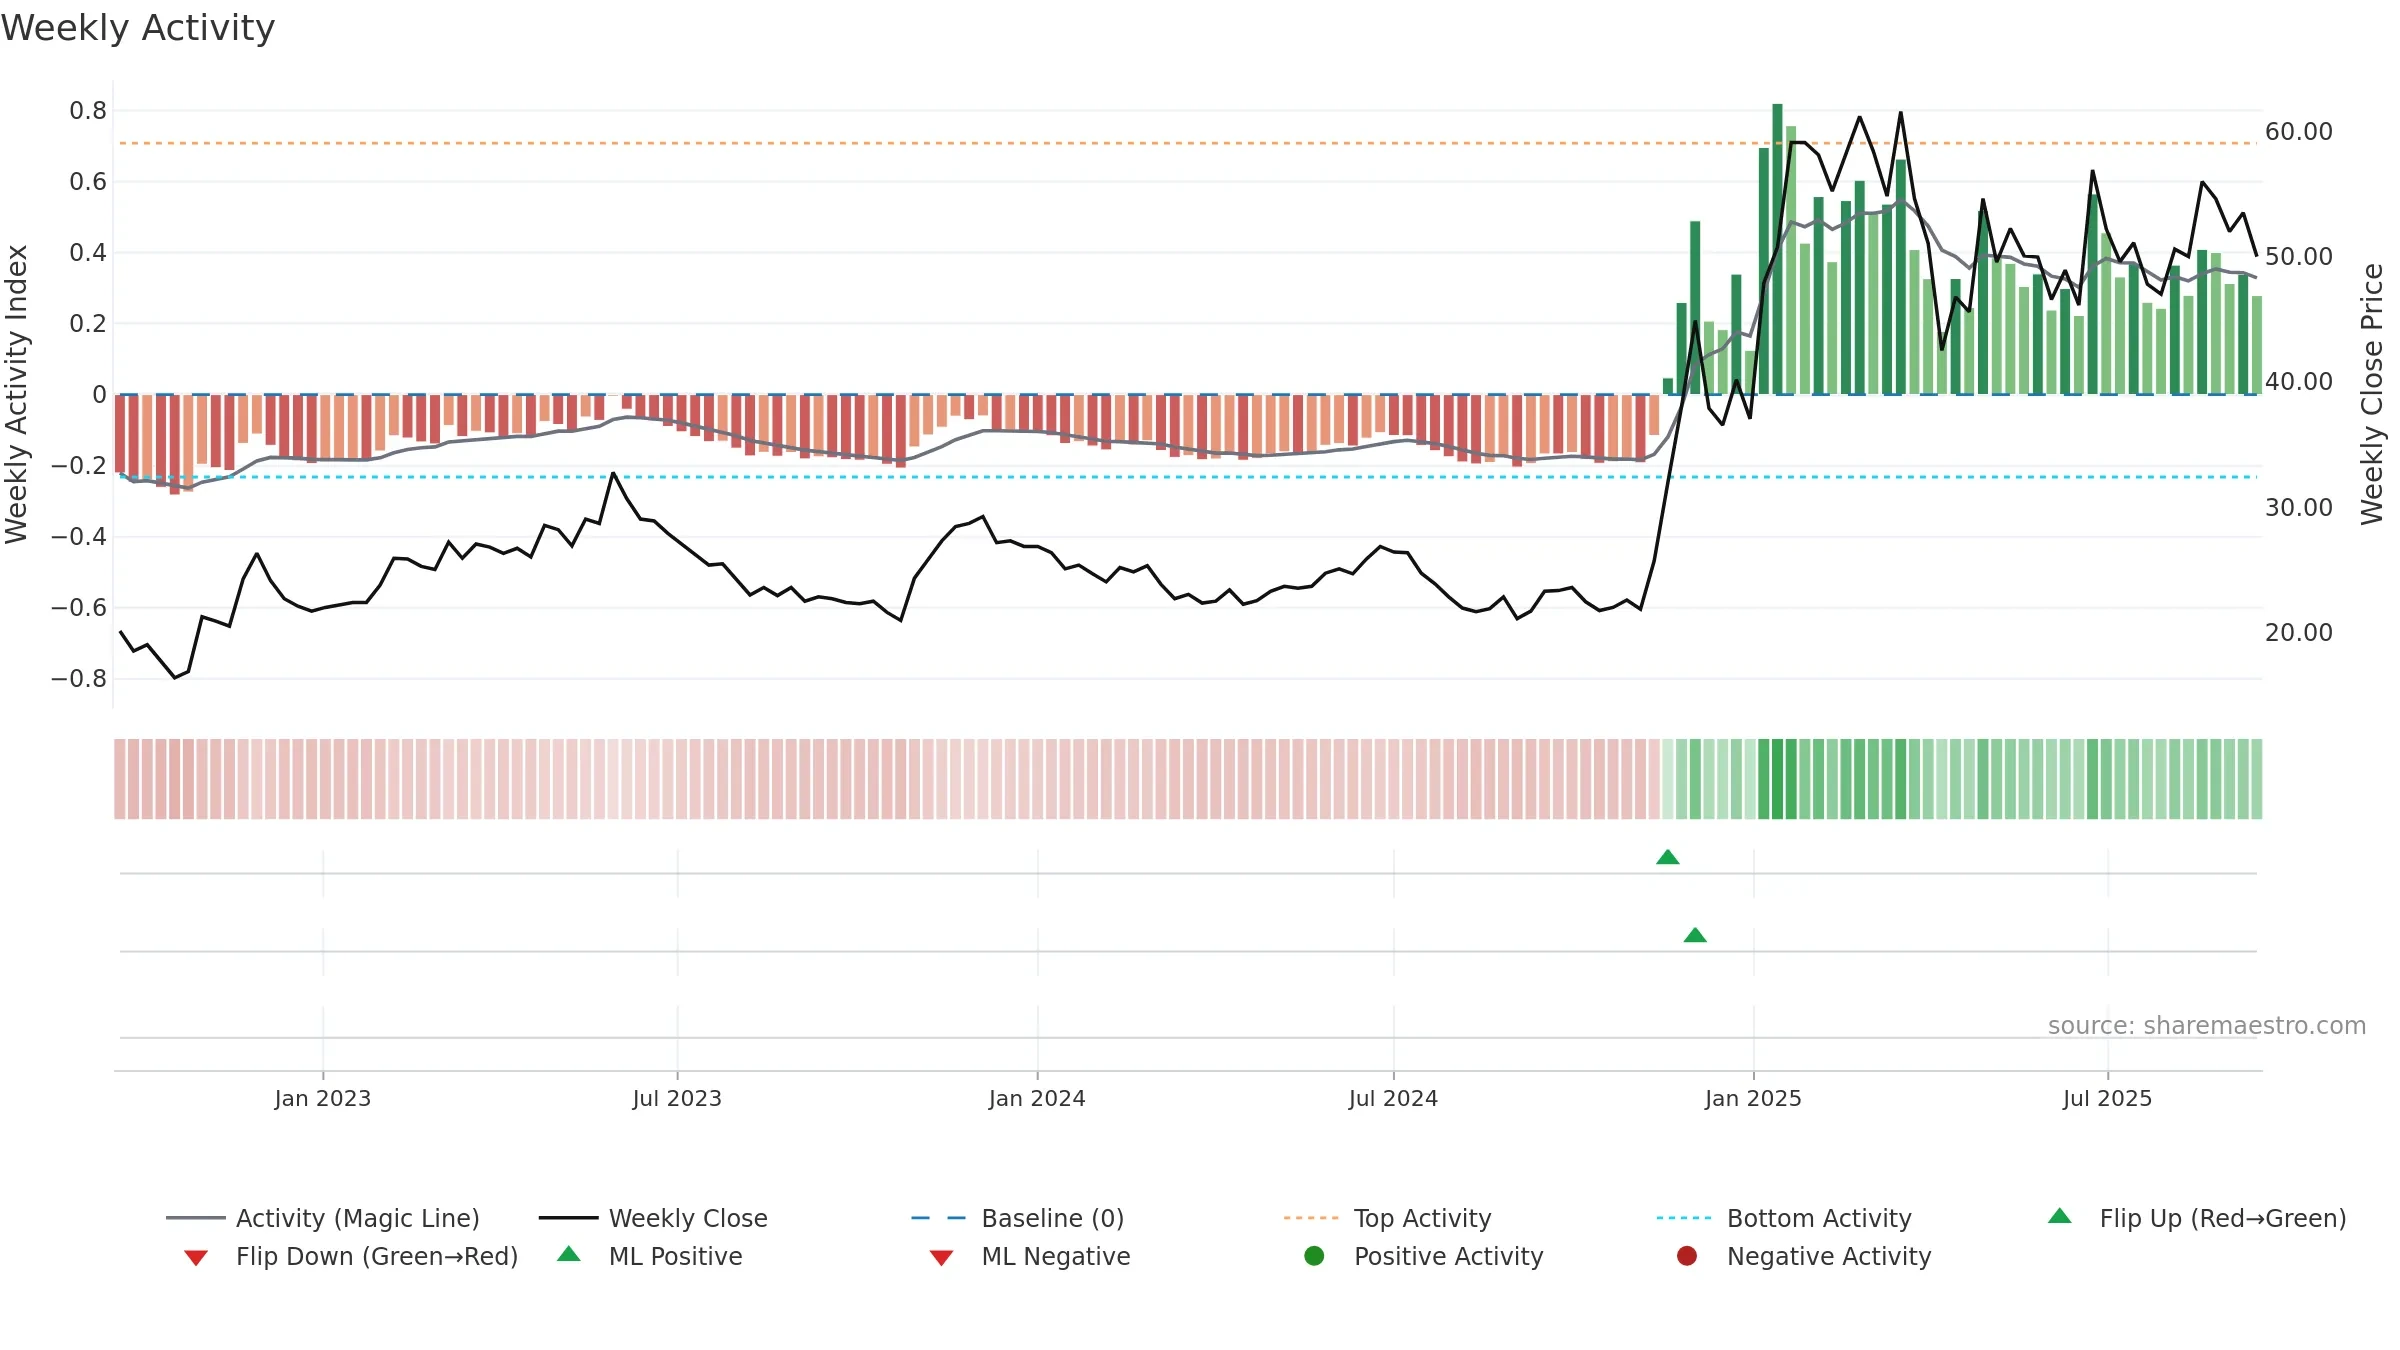Toggle the Flip Up (Red→Green) legend entry
The height and width of the screenshot is (1350, 2400).
2197,1218
